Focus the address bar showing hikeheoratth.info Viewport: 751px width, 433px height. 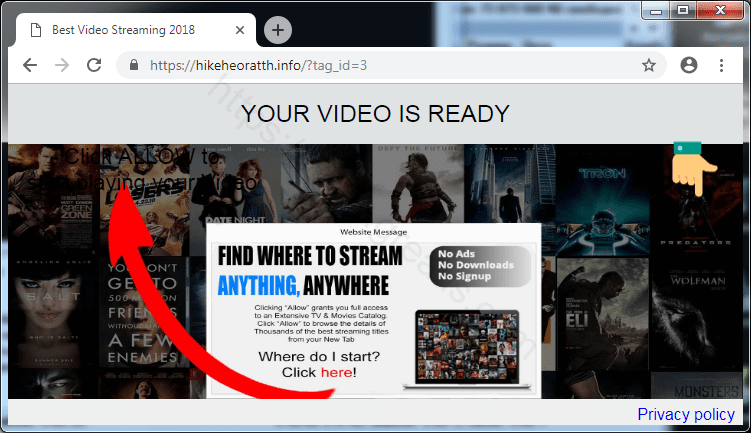[x=380, y=65]
